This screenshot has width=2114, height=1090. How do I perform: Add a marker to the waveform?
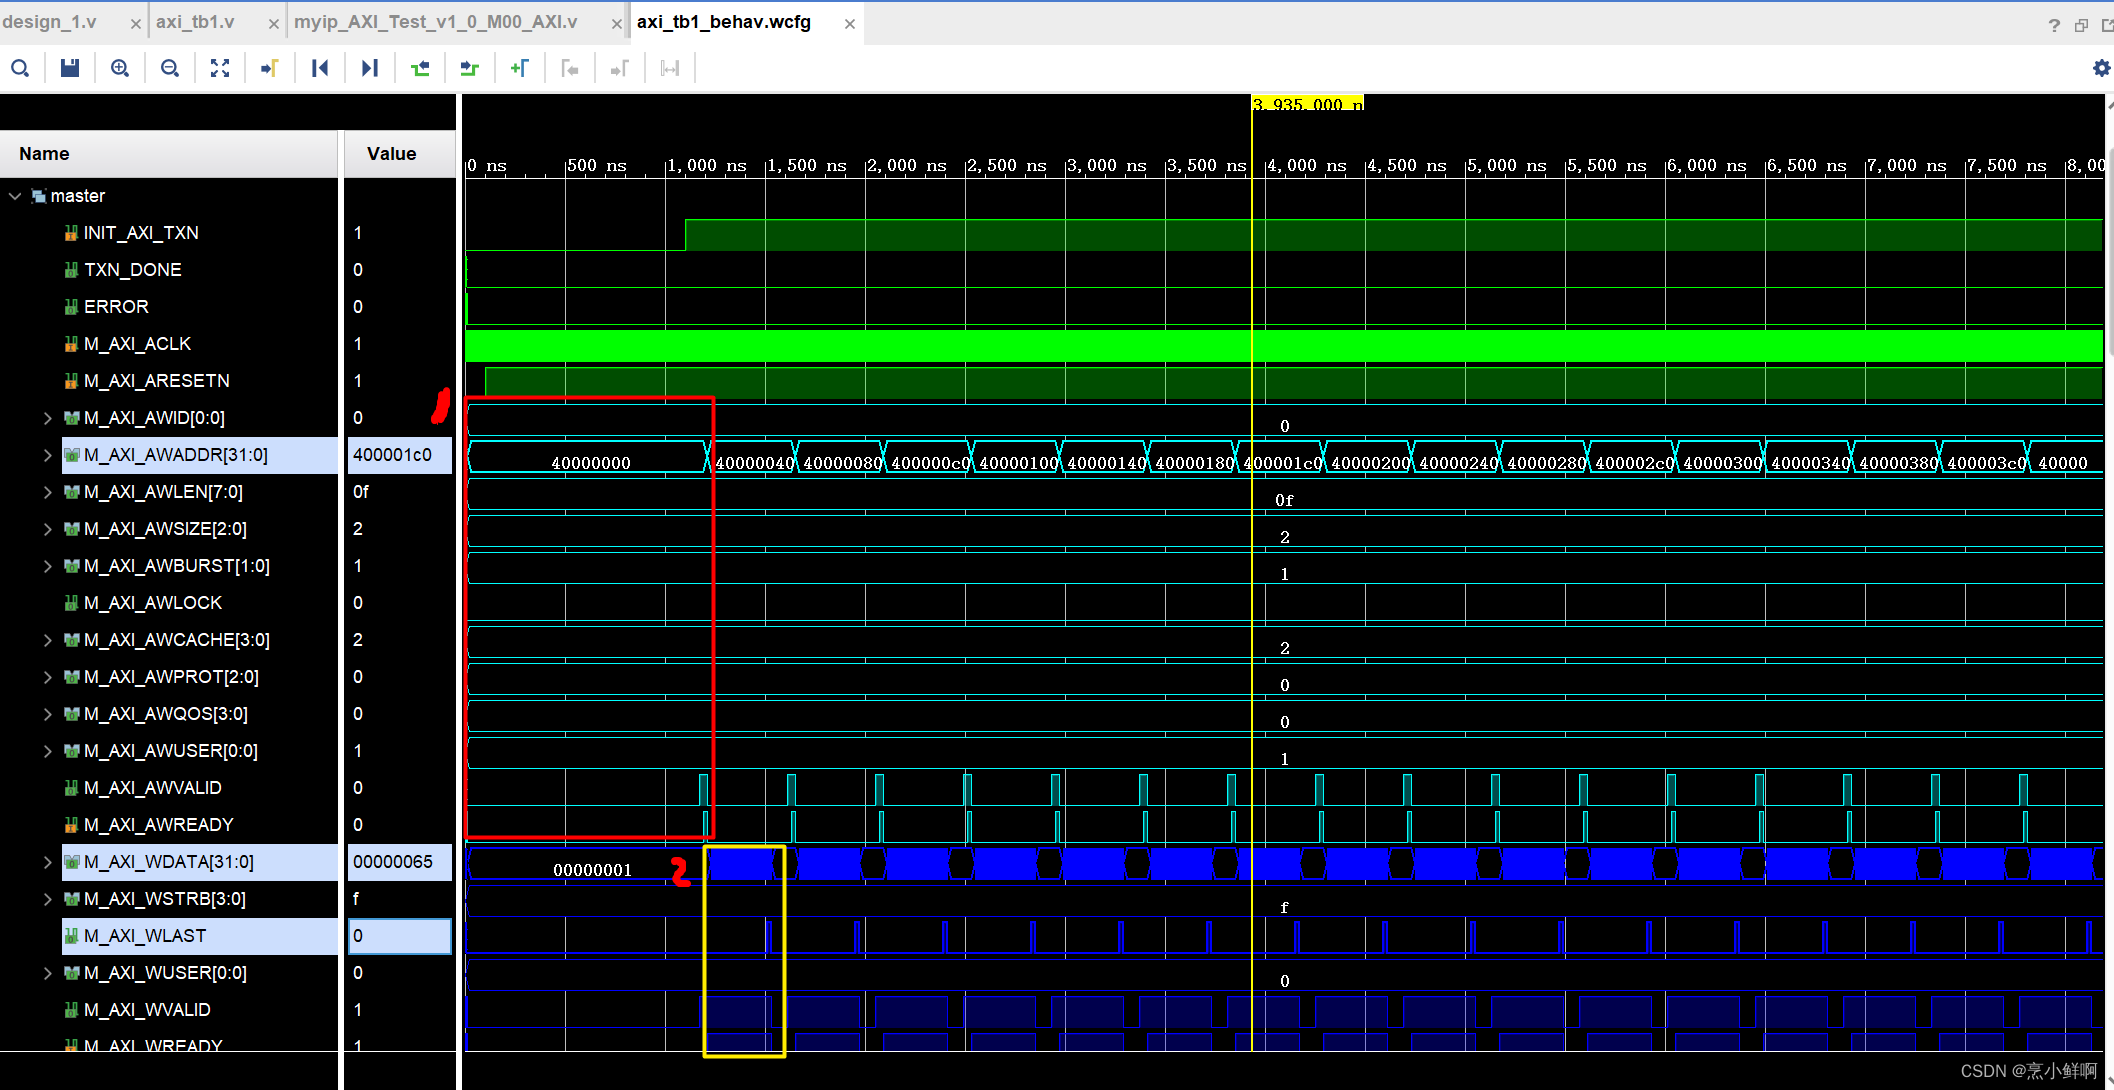[520, 68]
